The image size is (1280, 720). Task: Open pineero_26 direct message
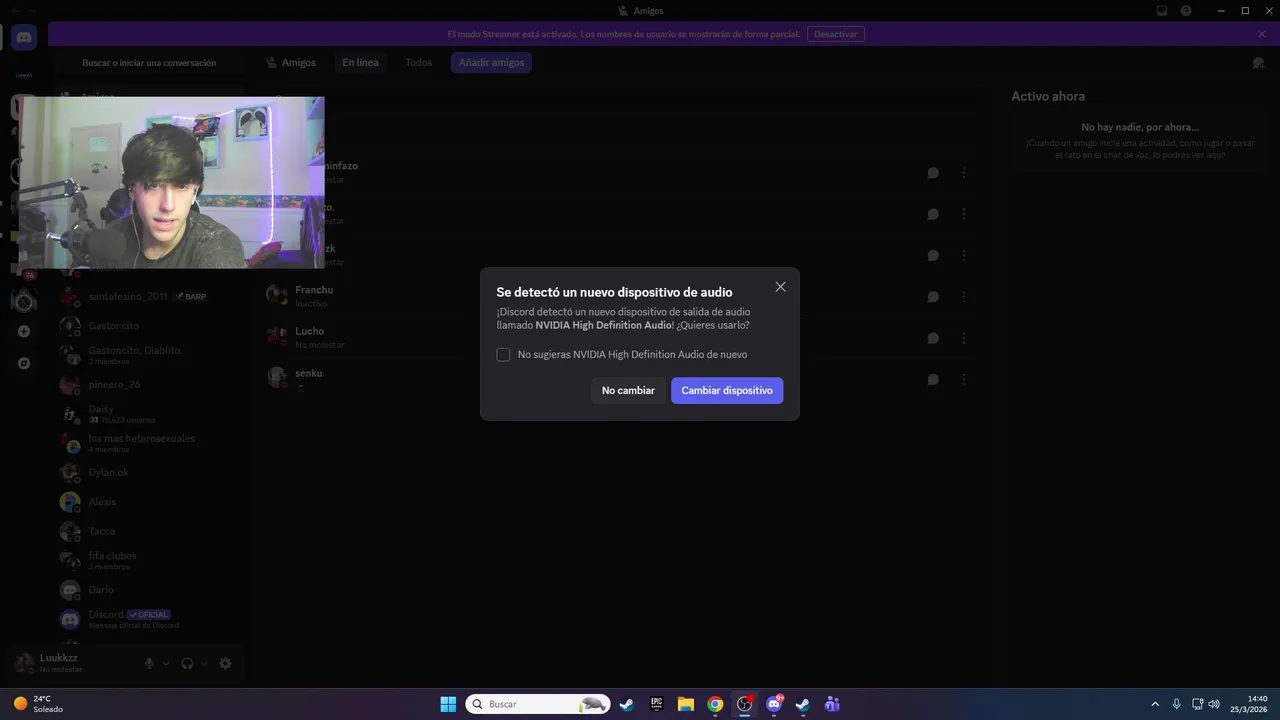150,384
